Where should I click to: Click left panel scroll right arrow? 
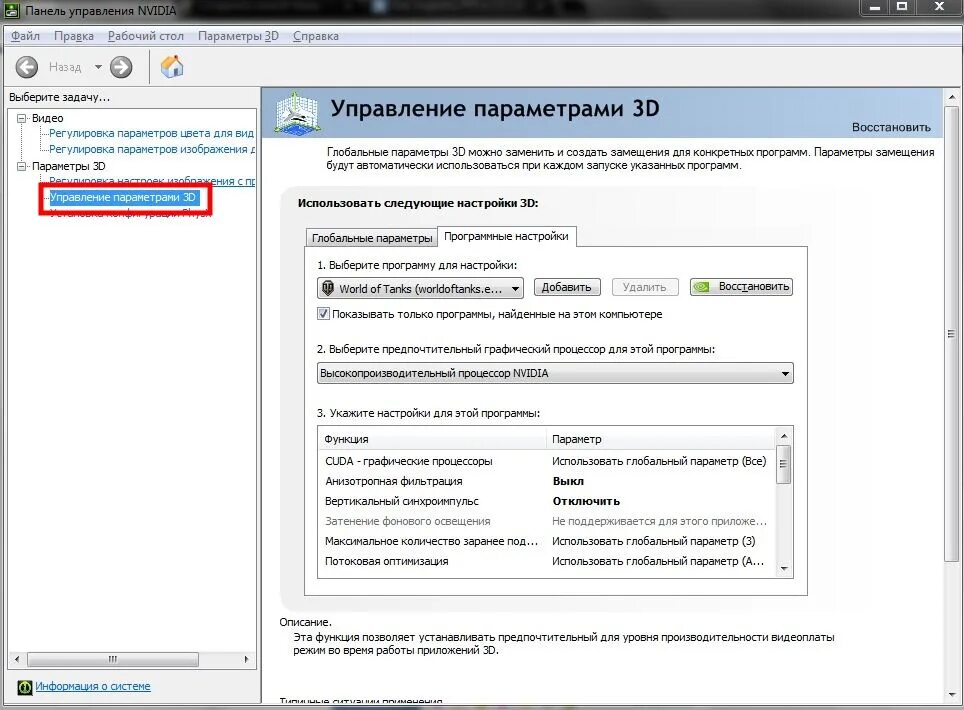click(x=247, y=659)
